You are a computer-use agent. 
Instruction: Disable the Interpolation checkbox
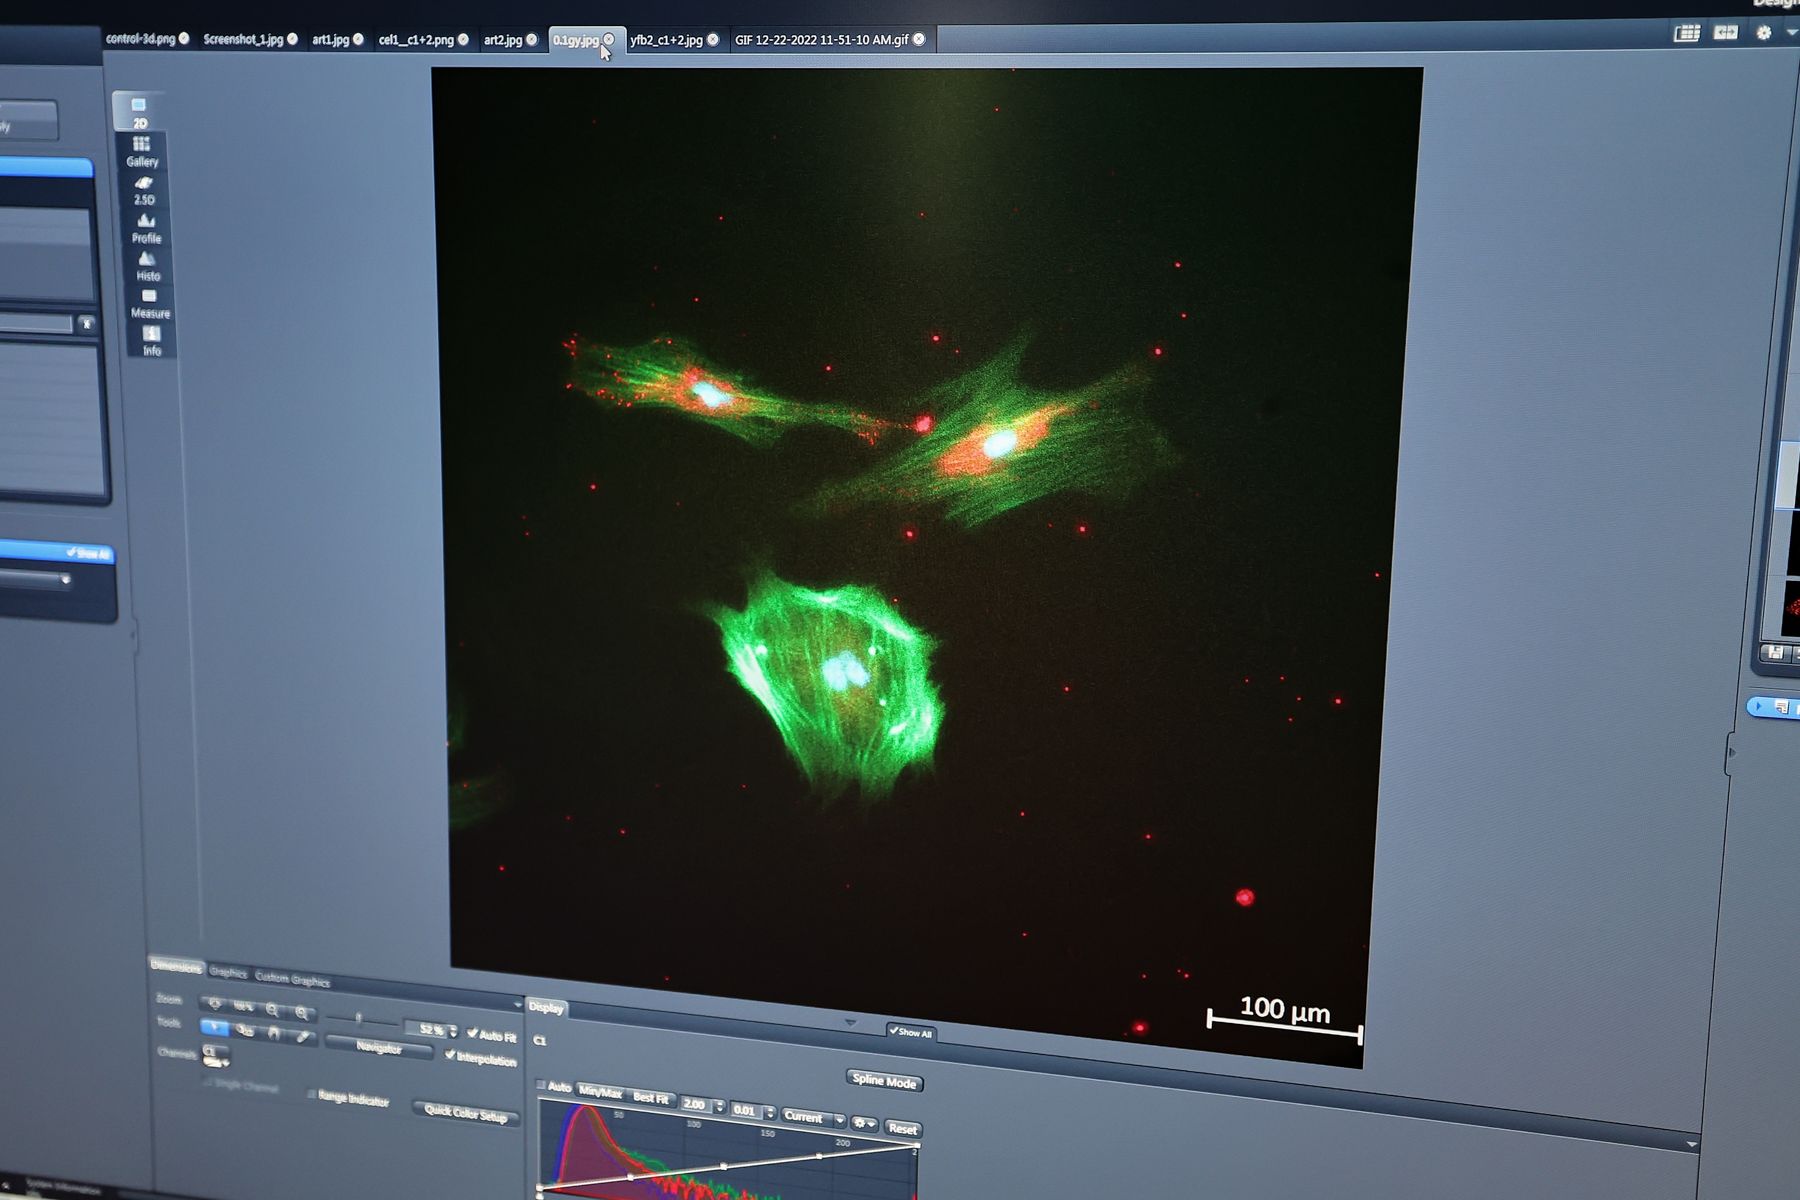tap(450, 1055)
